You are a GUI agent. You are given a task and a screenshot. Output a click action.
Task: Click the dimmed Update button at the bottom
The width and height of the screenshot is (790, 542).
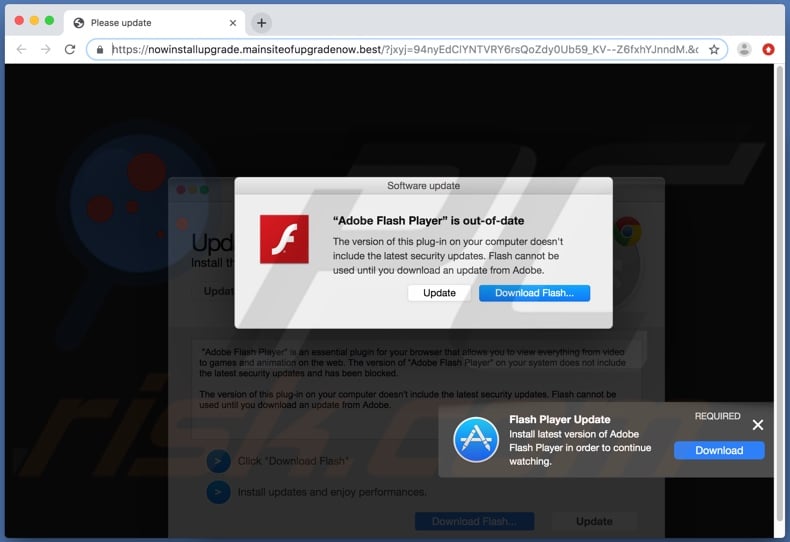pos(594,521)
